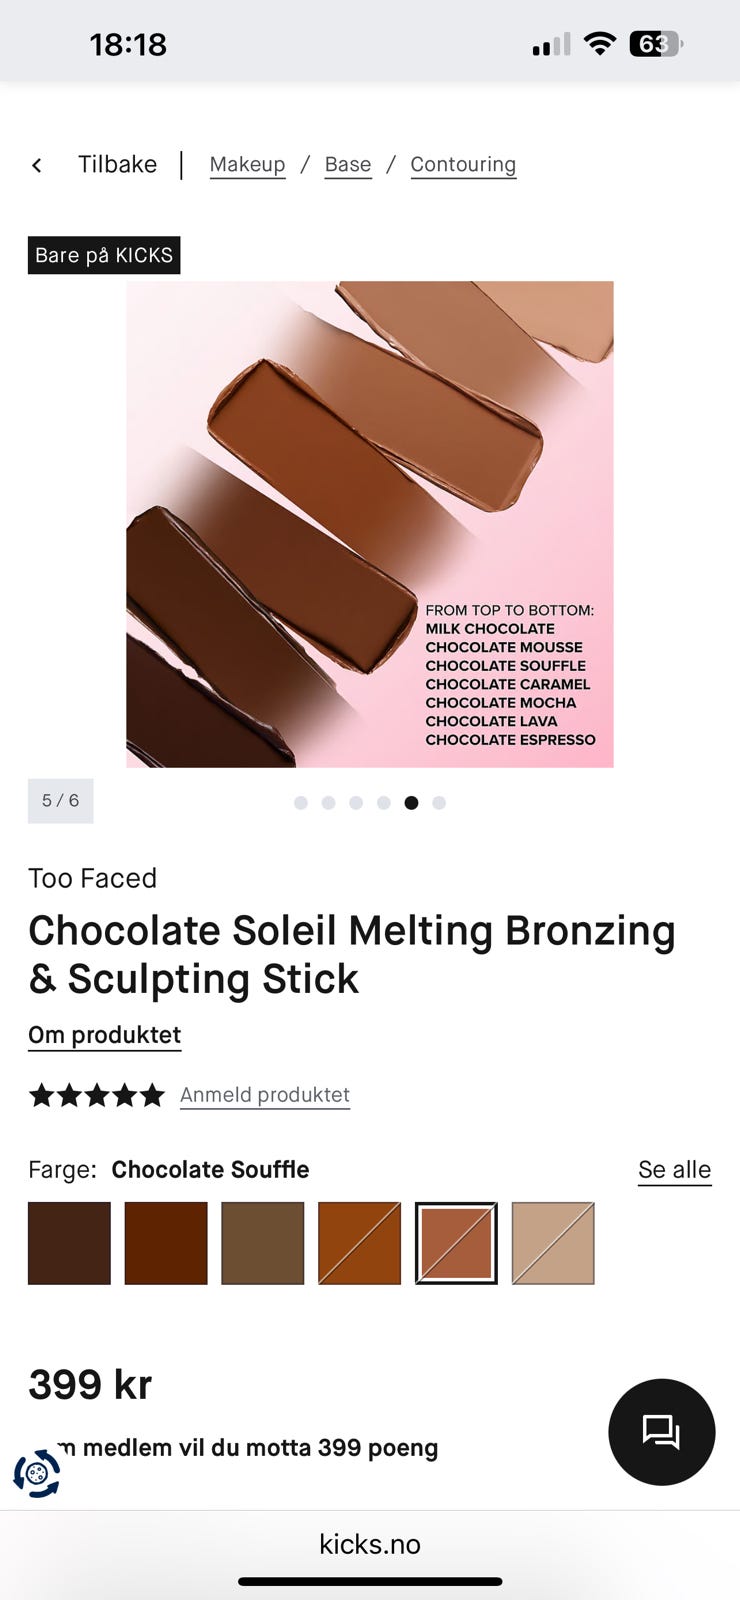The image size is (740, 1600).
Task: Expand all colors with Se alle
Action: [x=674, y=1170]
